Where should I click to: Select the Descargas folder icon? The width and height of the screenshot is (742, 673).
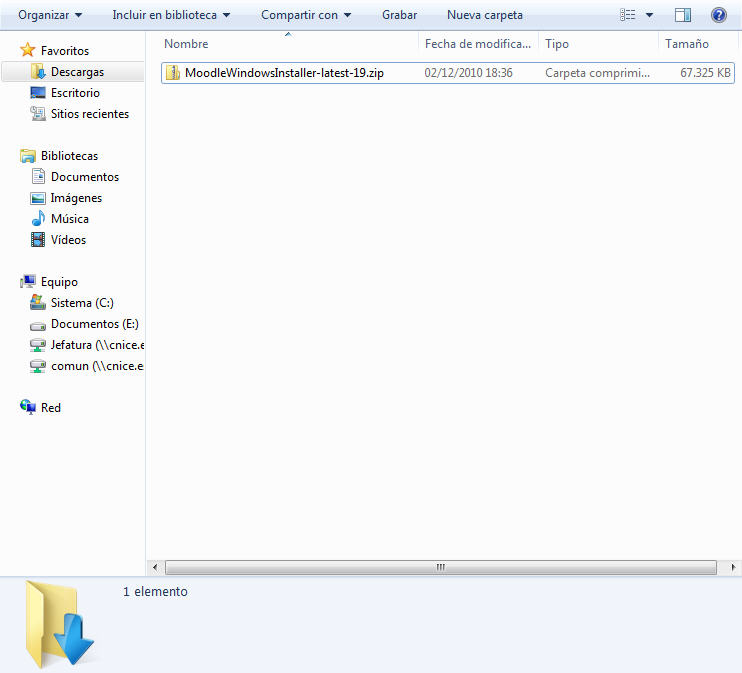coord(38,72)
